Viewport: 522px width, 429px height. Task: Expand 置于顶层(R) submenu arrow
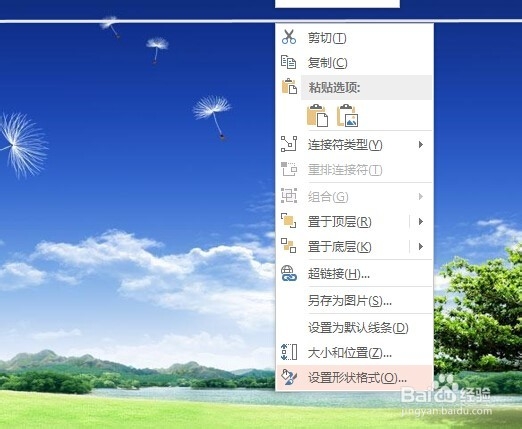(421, 221)
